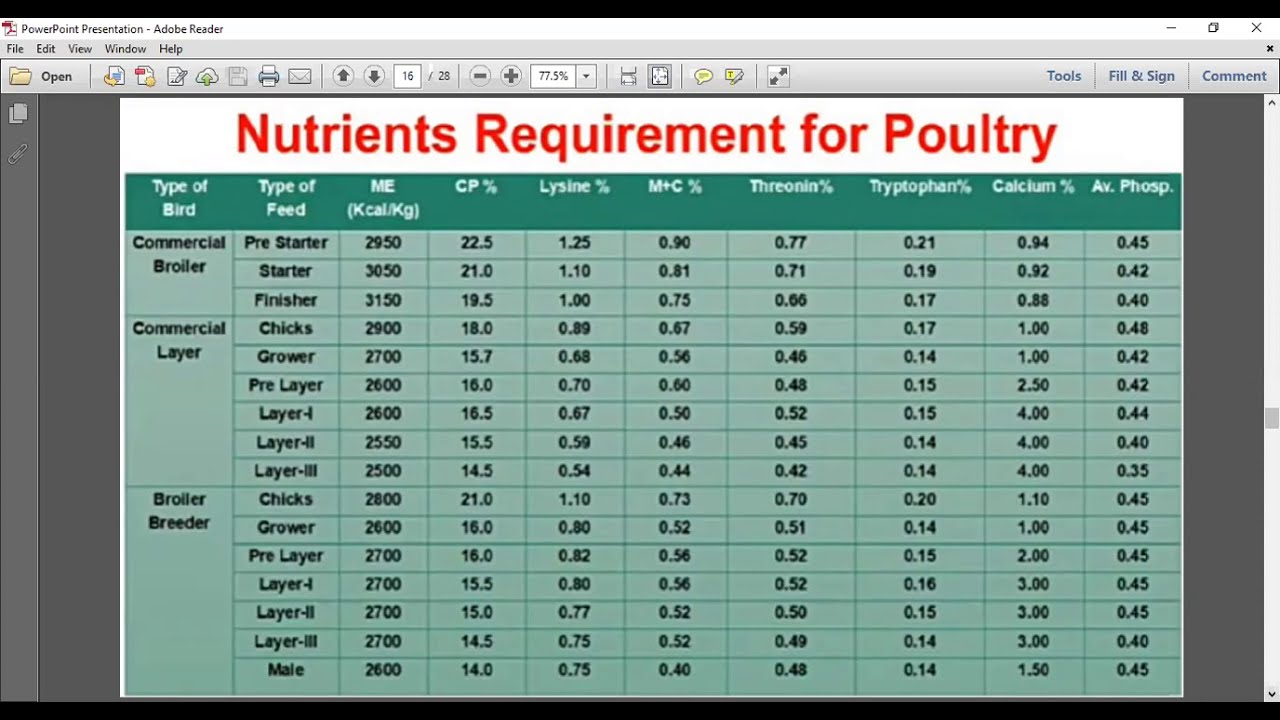The height and width of the screenshot is (720, 1280).
Task: Select the highlight text tool icon
Action: click(734, 76)
